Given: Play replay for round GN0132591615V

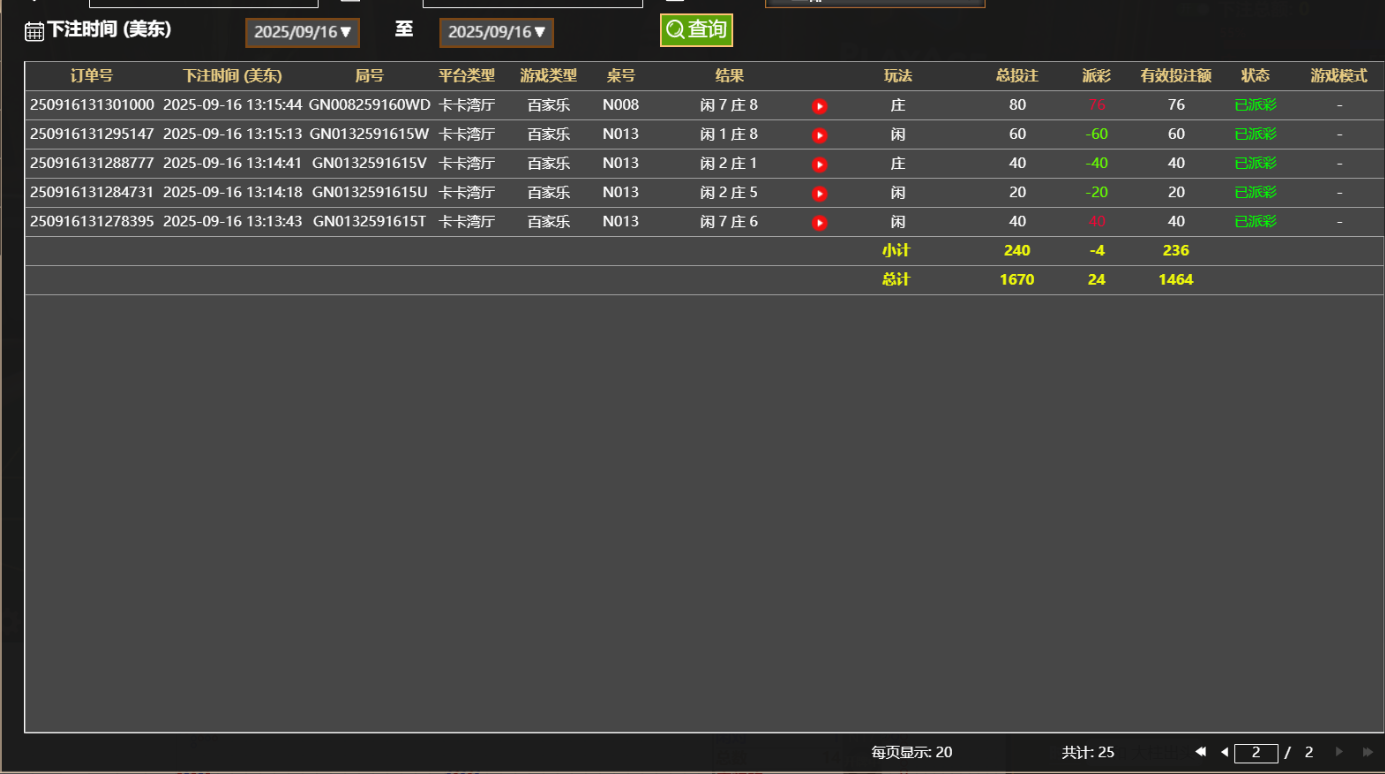Looking at the screenshot, I should click(819, 164).
